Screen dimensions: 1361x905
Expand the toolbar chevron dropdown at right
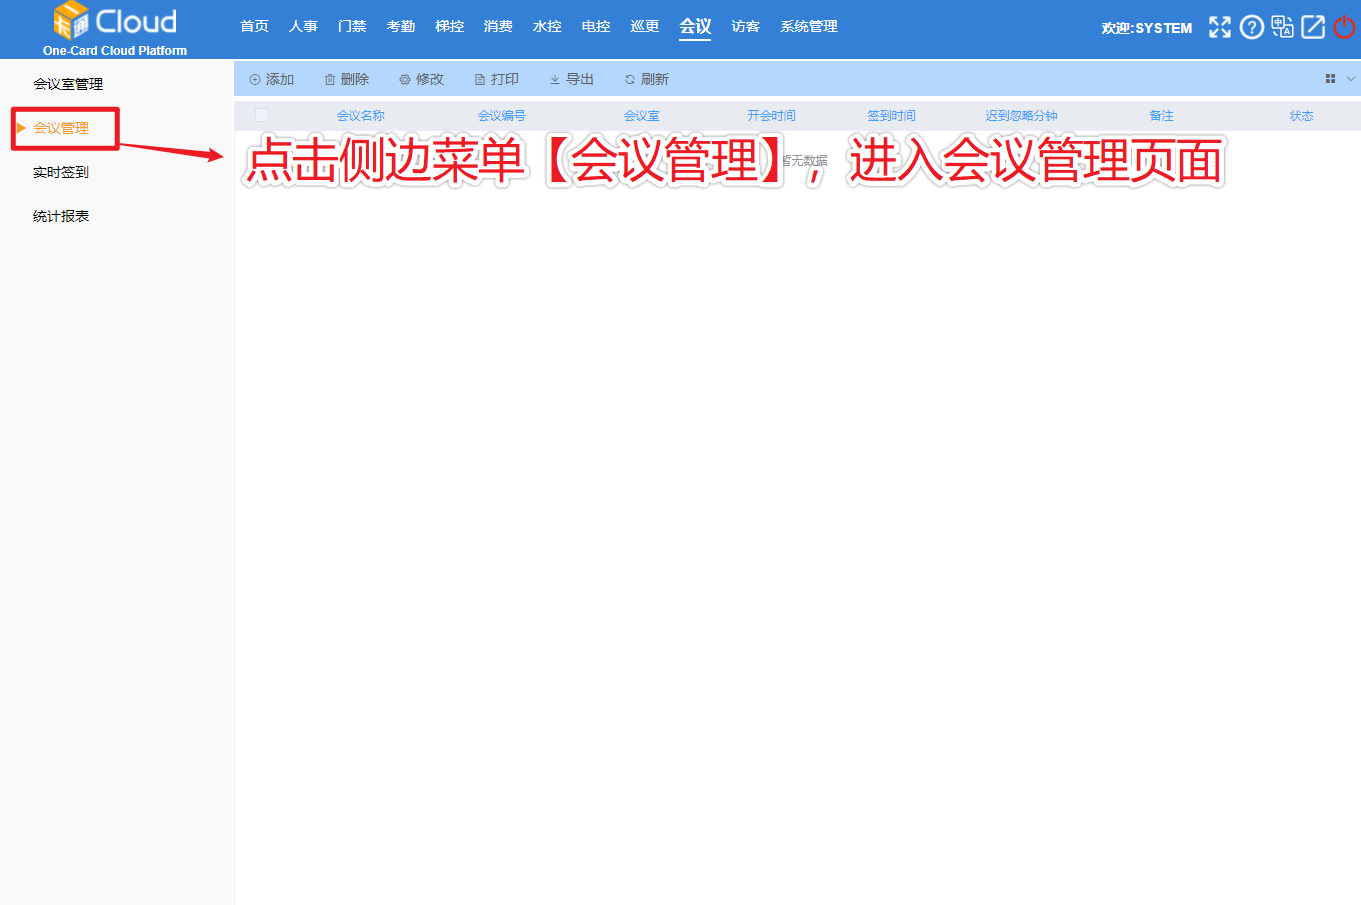tap(1351, 79)
